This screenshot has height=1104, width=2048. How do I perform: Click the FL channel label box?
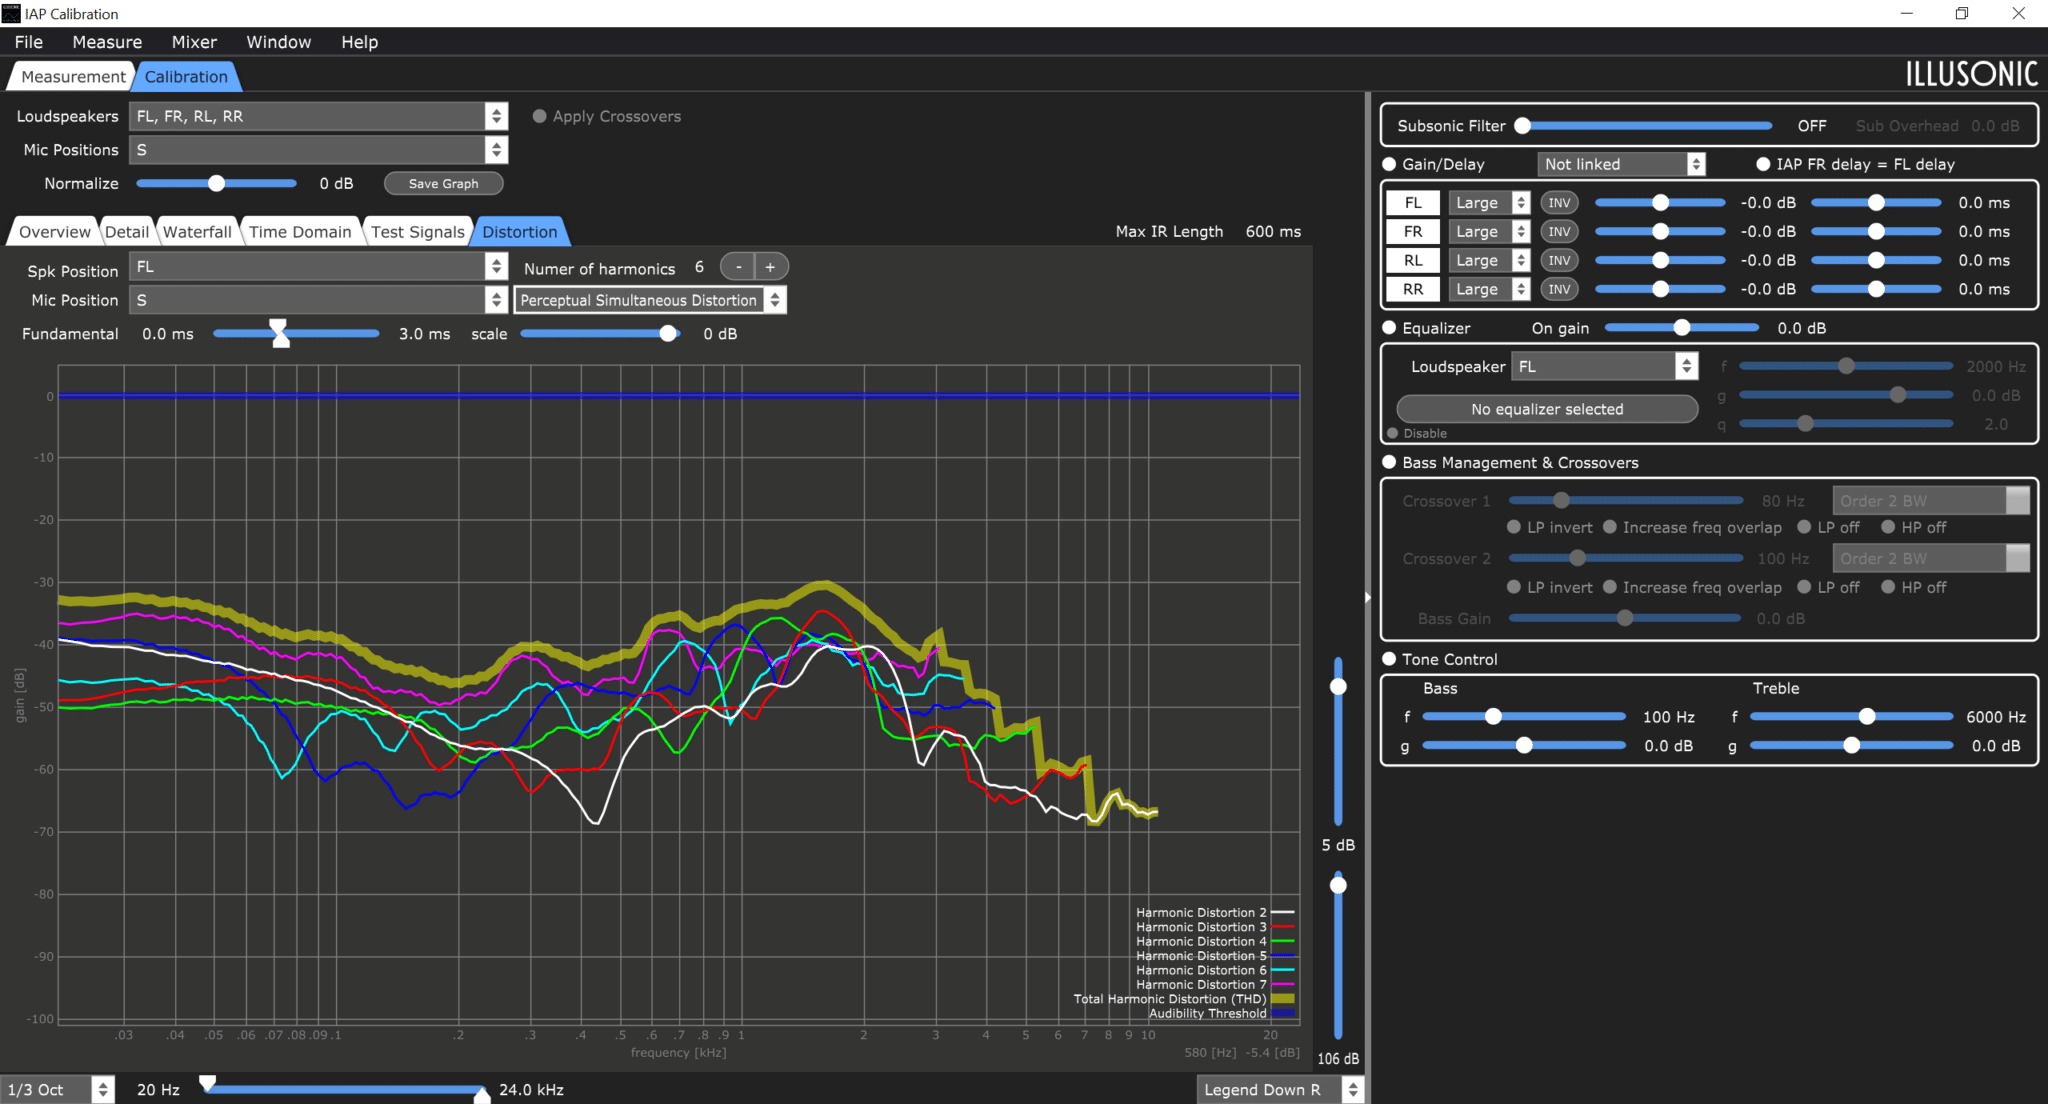(1413, 203)
